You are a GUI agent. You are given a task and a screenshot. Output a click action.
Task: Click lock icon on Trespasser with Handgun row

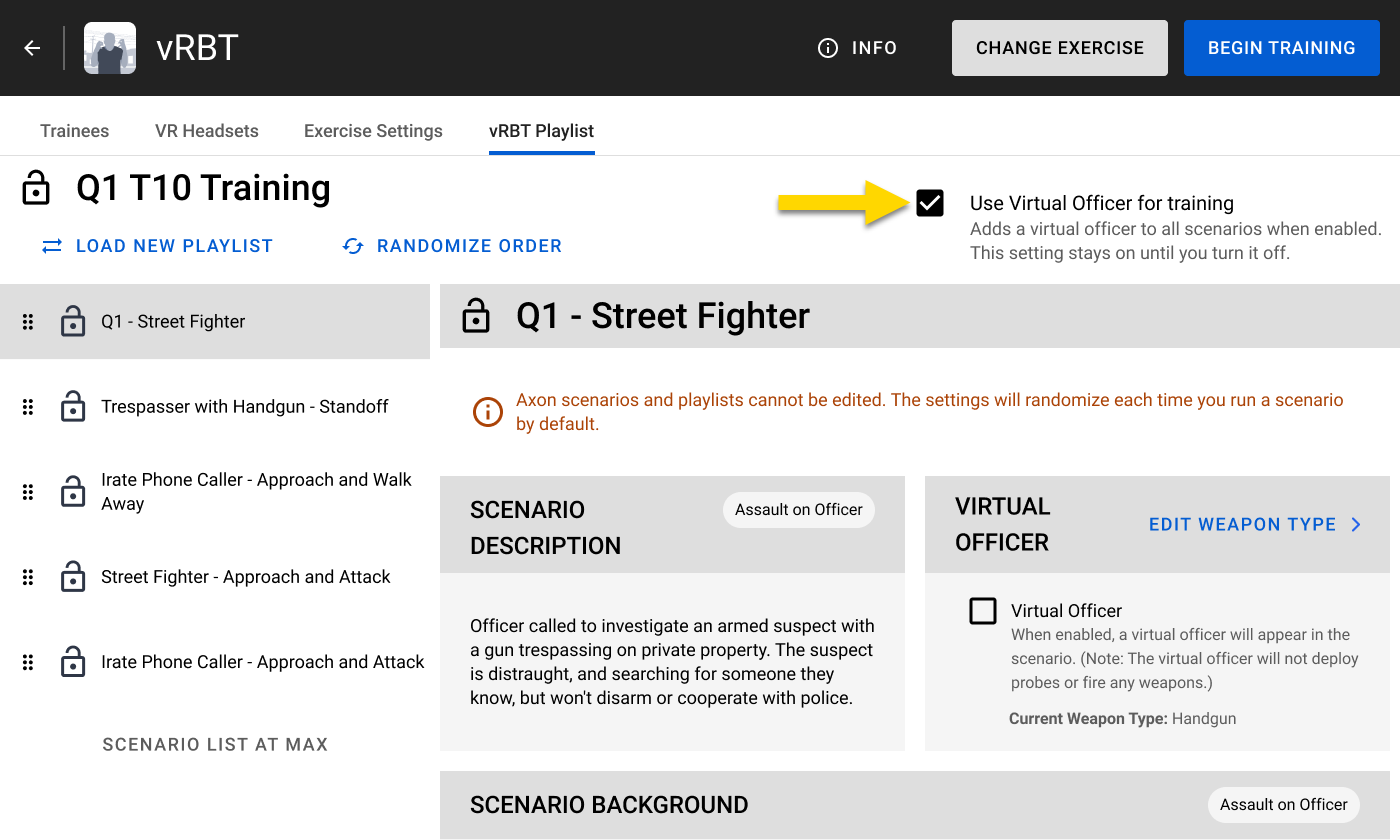pos(73,407)
